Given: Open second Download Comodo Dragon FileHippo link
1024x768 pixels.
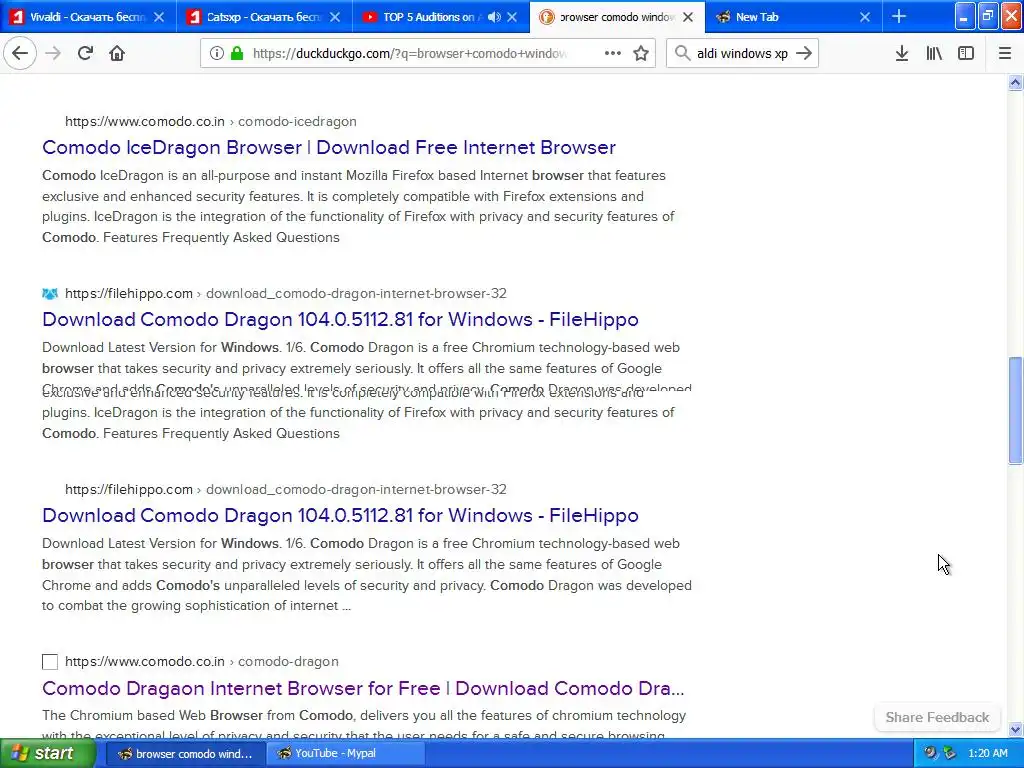Looking at the screenshot, I should [340, 515].
